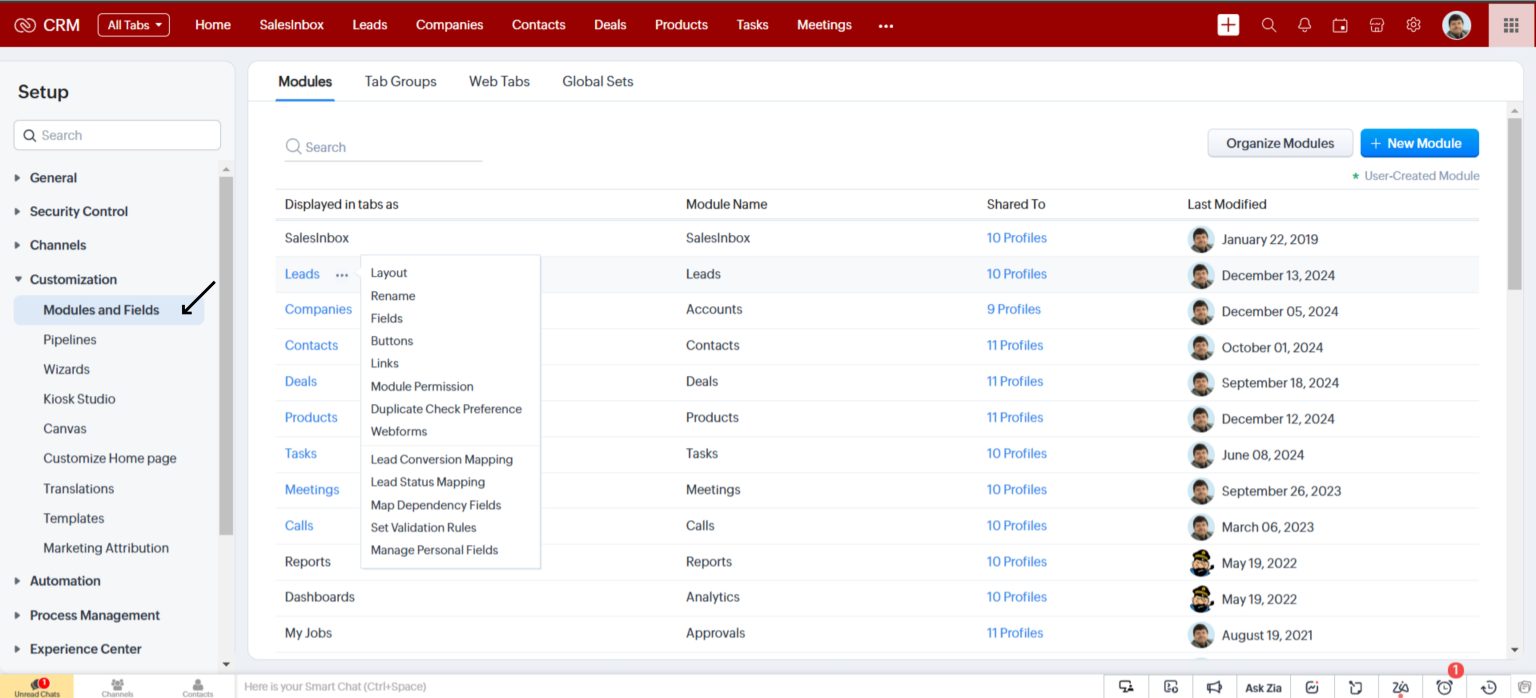Switch to the Web Tabs tab

point(499,82)
